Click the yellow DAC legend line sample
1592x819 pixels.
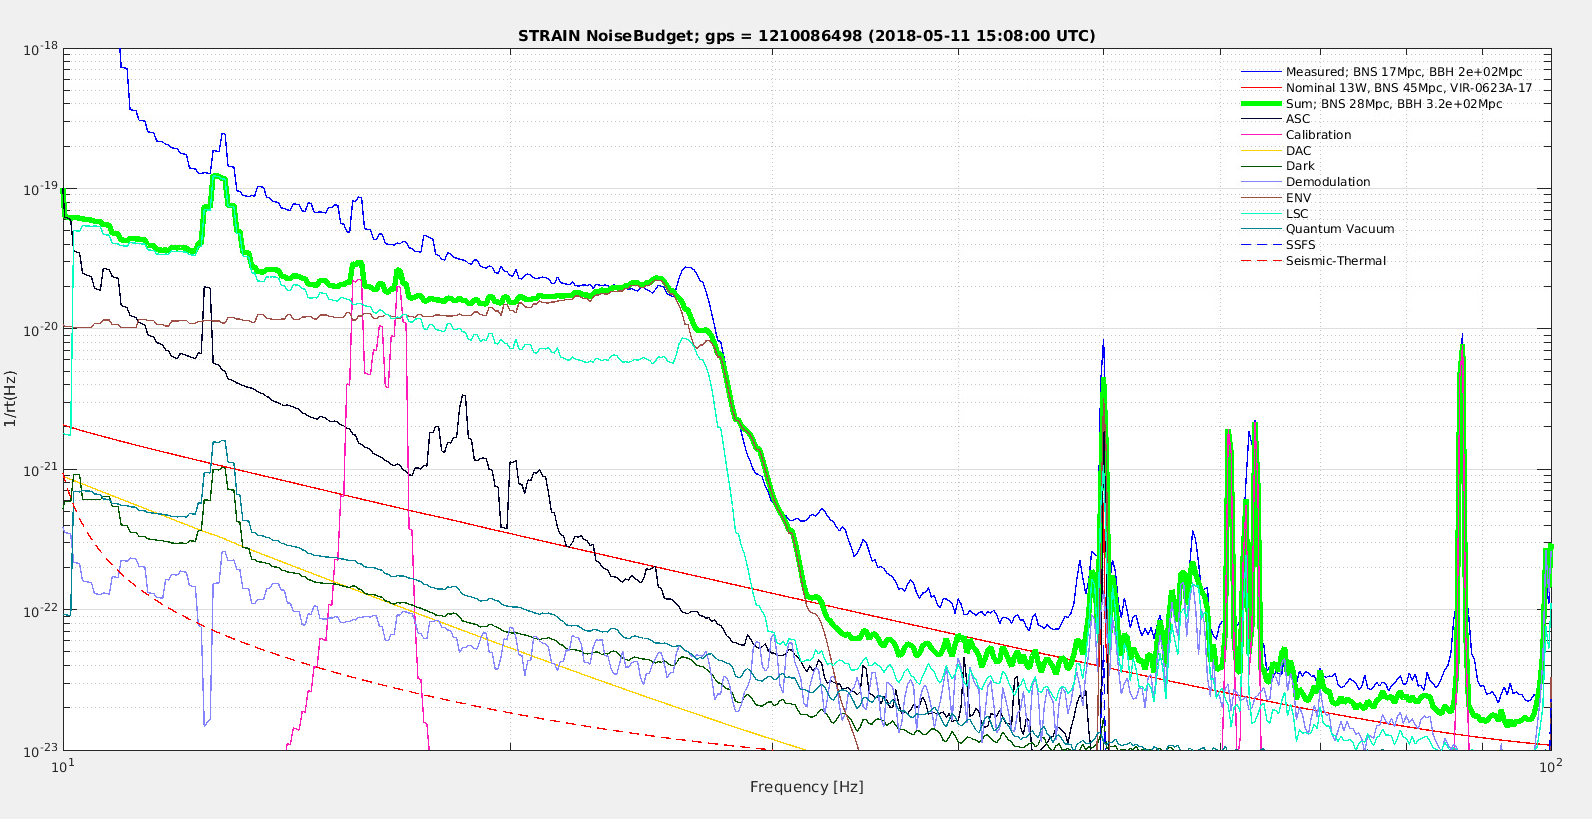pos(1261,151)
